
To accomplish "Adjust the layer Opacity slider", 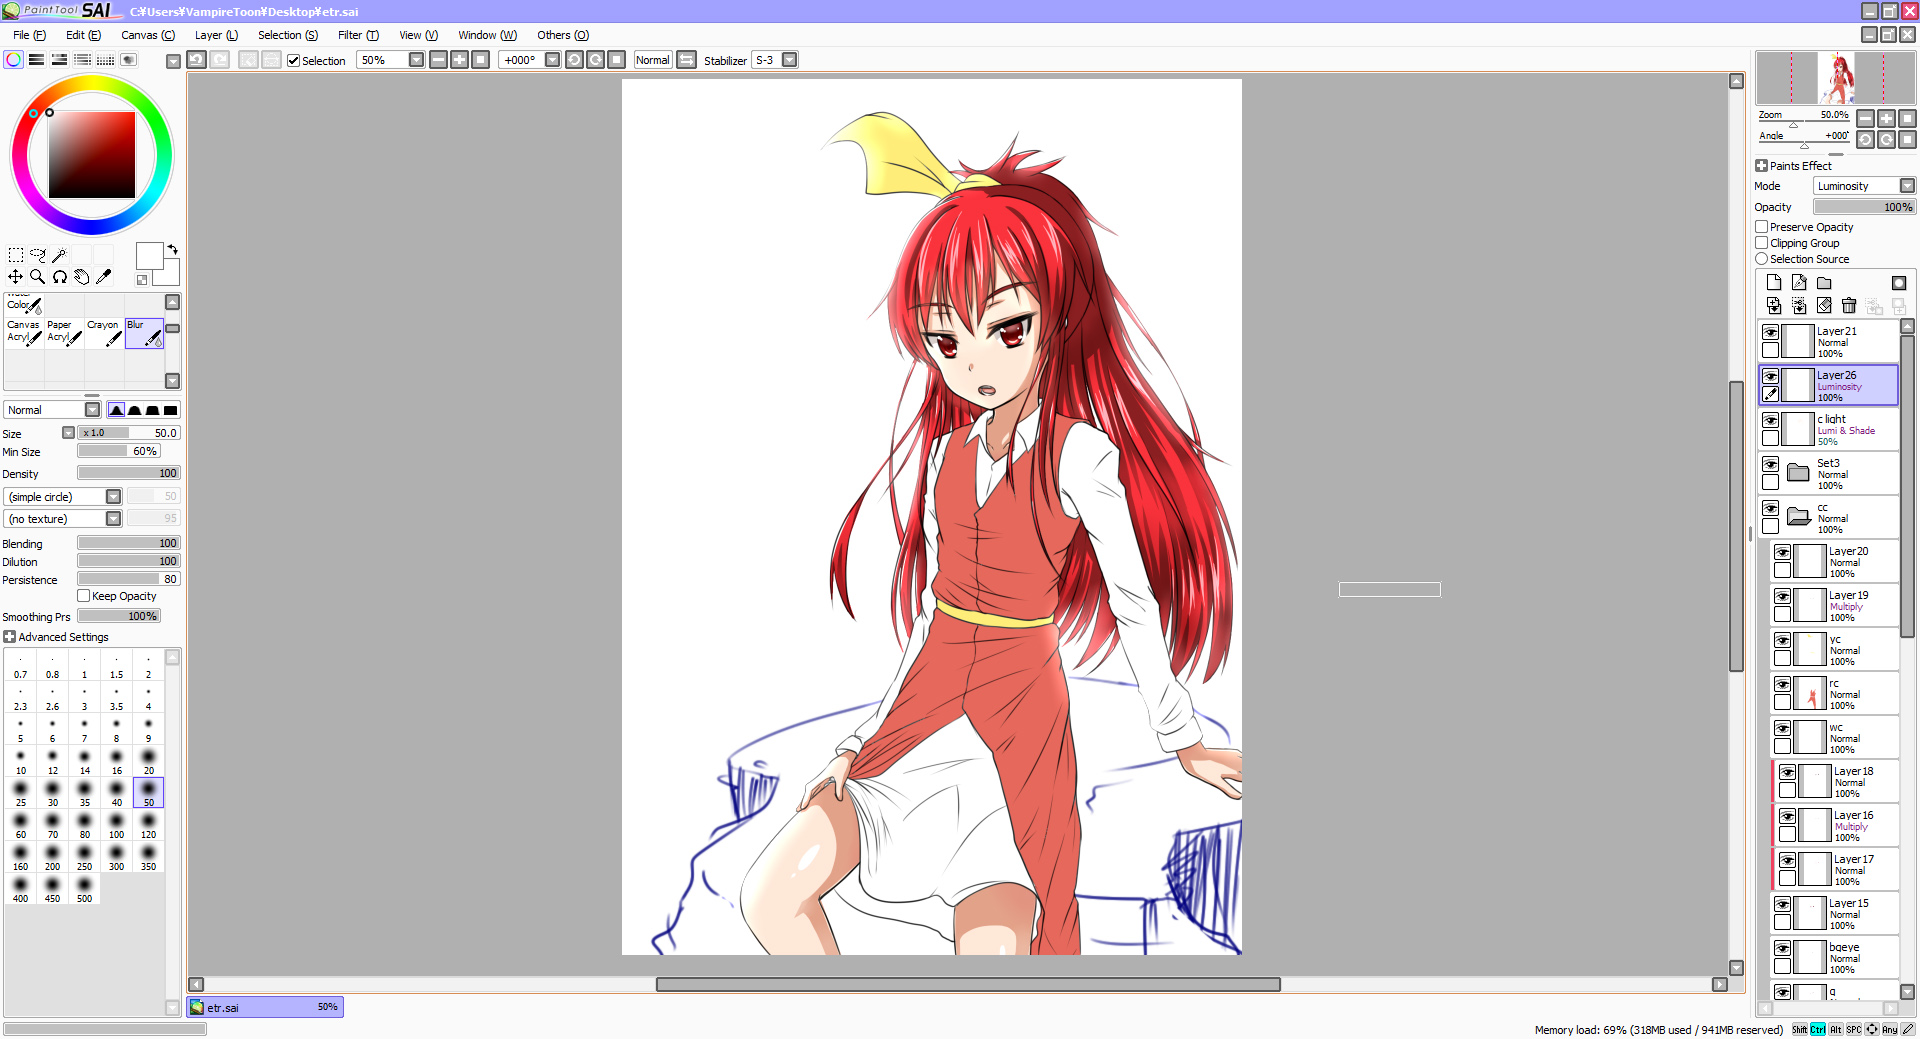I will [x=1864, y=207].
